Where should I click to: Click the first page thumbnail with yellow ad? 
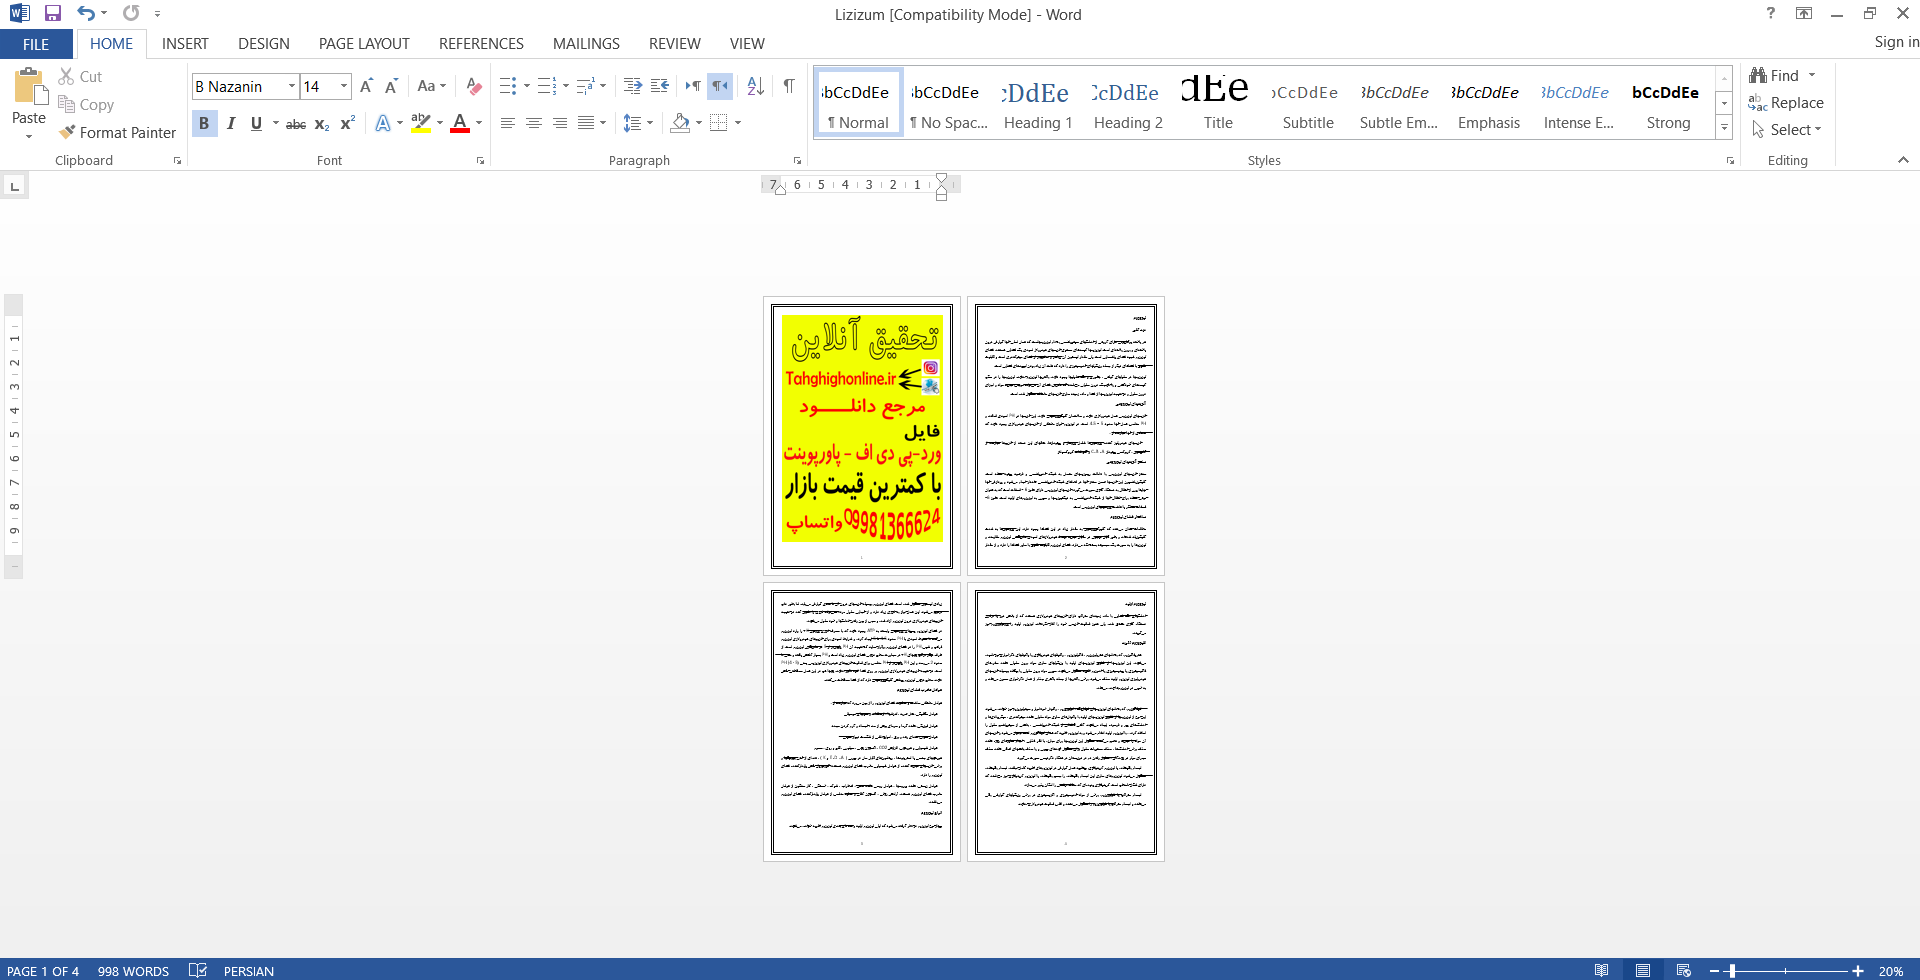coord(862,436)
